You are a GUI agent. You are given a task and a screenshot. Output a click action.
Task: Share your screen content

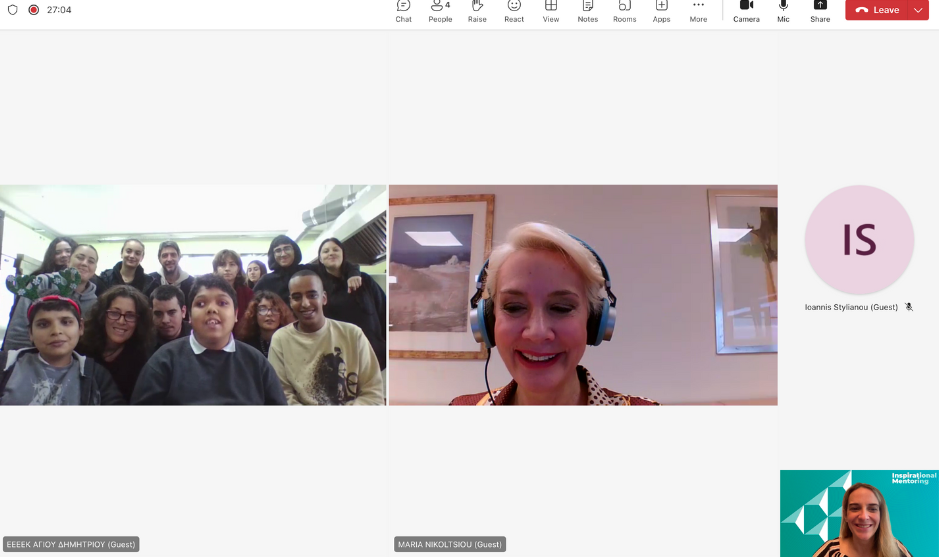[x=820, y=11]
